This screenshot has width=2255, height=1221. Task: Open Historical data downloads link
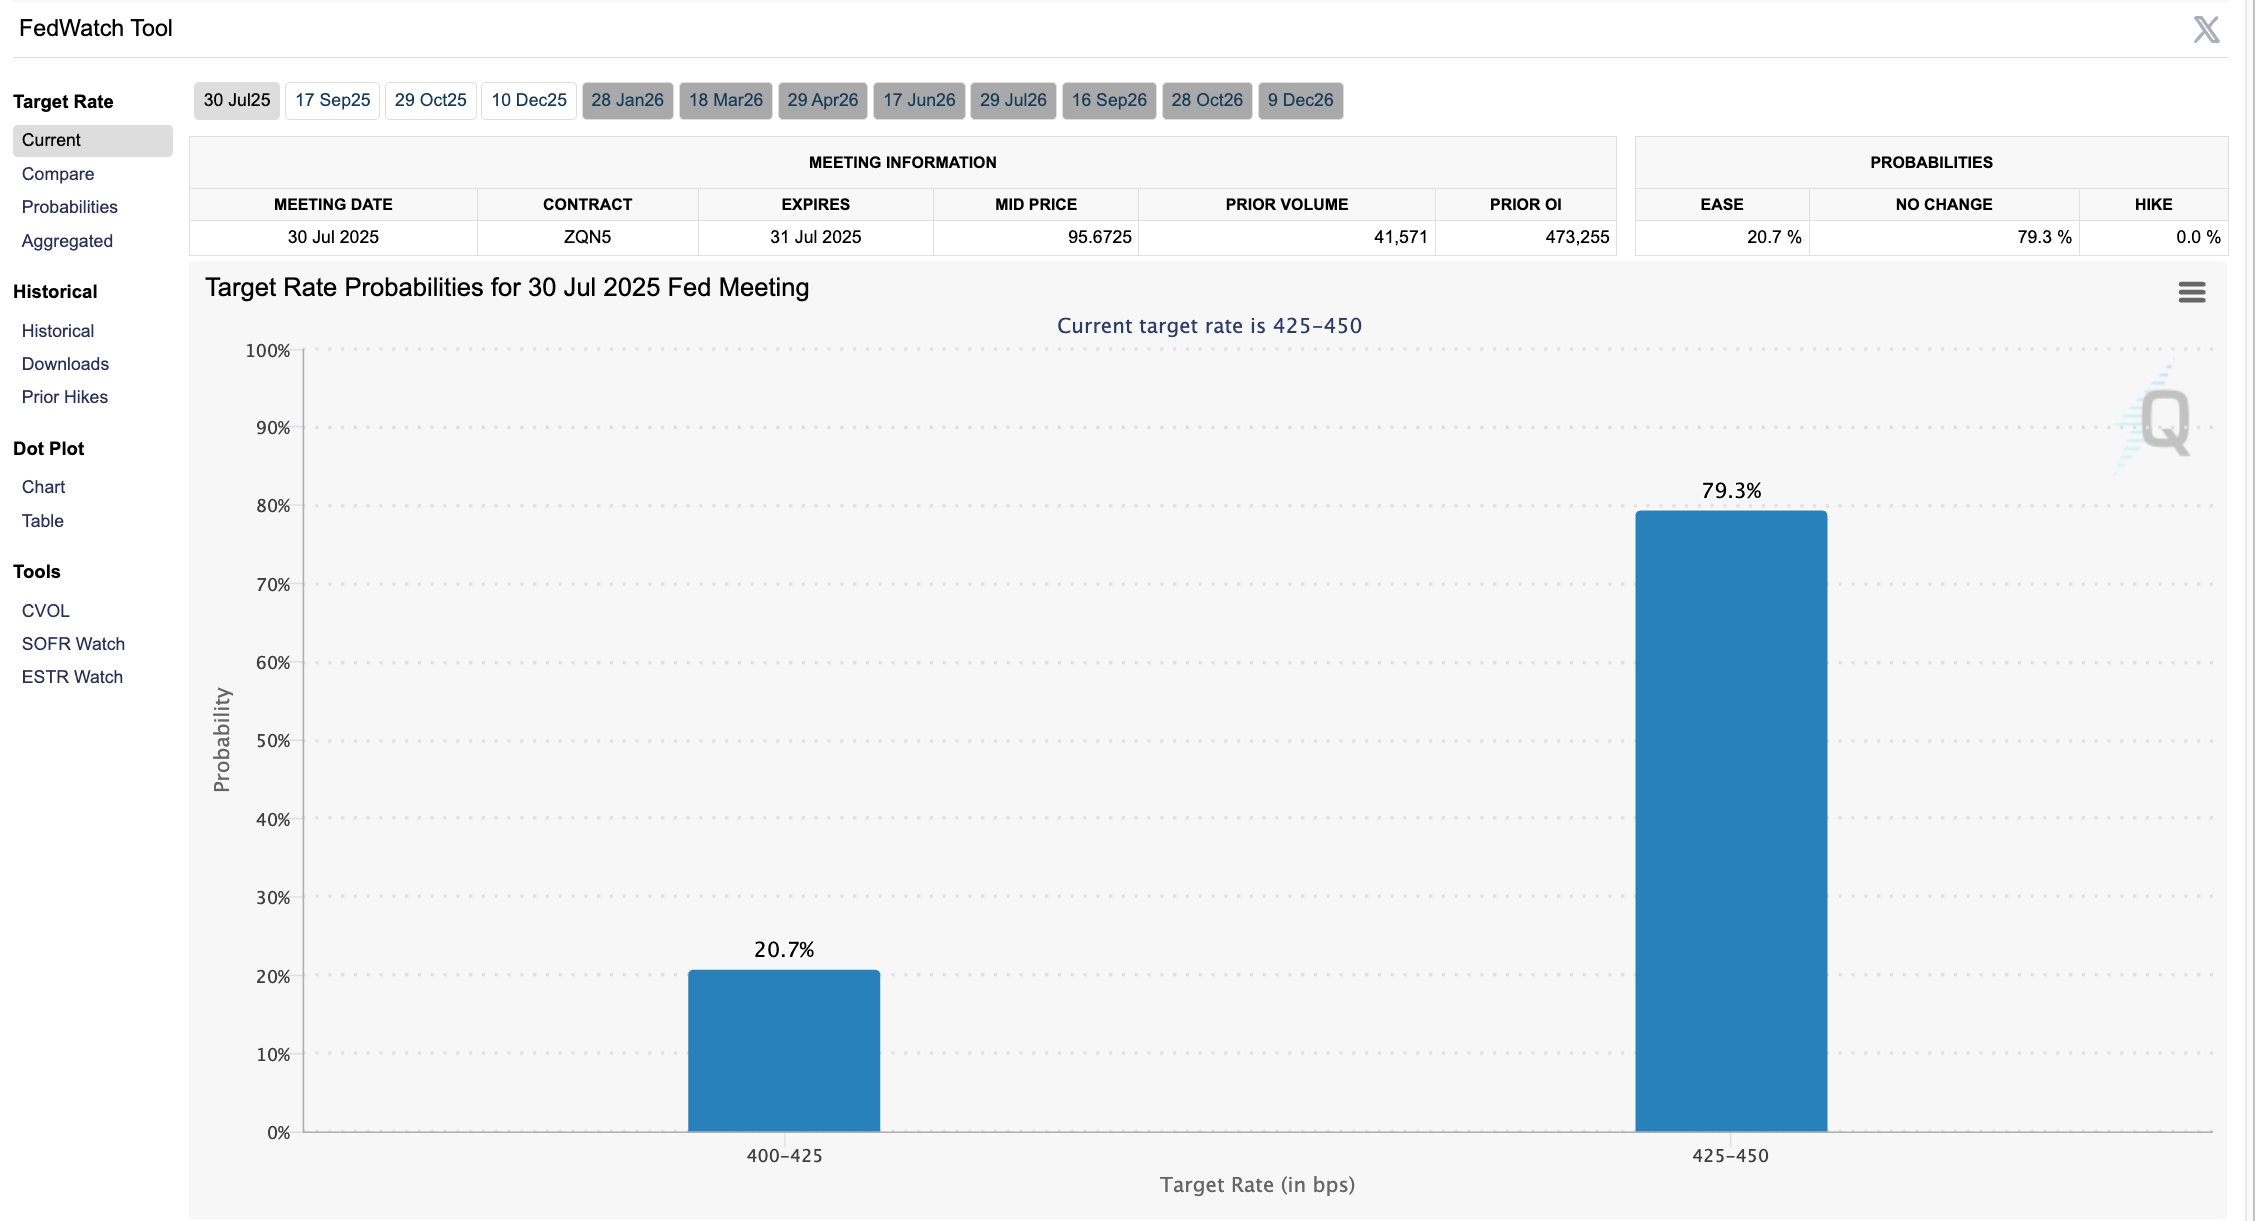[65, 364]
